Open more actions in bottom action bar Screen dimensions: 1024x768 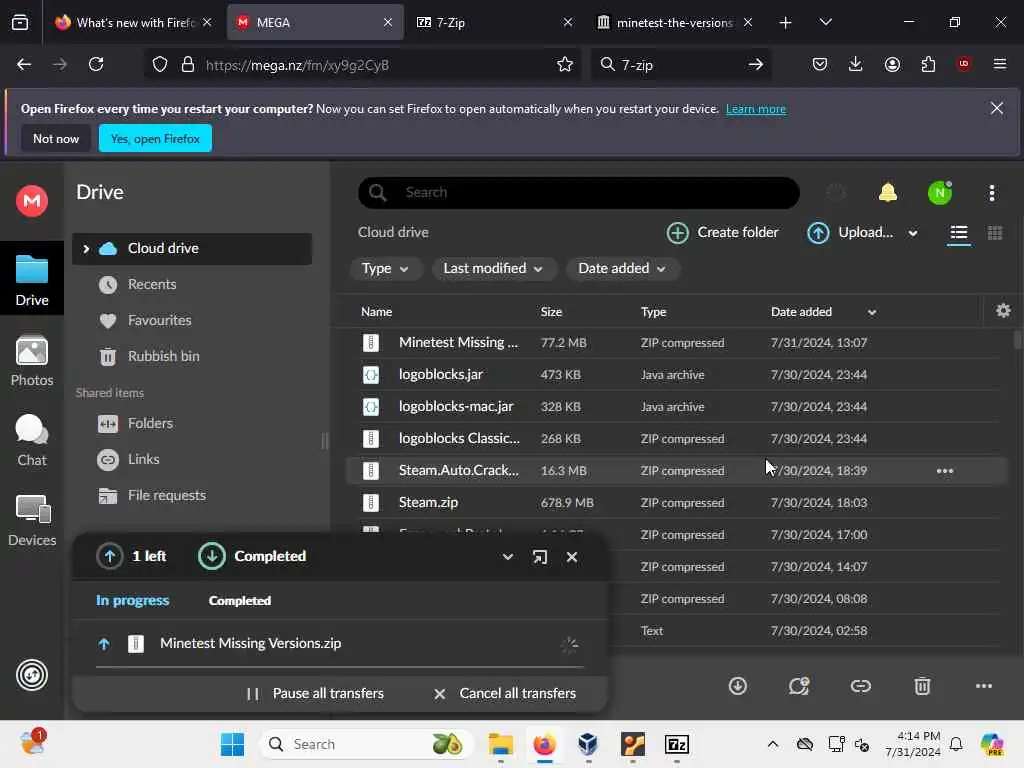click(984, 686)
